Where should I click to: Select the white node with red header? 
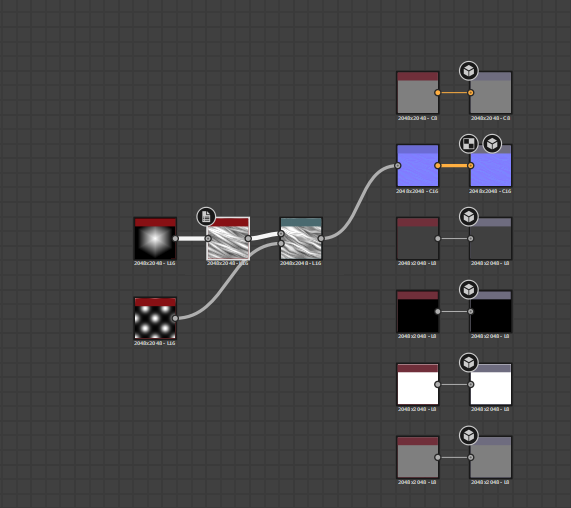tap(418, 385)
